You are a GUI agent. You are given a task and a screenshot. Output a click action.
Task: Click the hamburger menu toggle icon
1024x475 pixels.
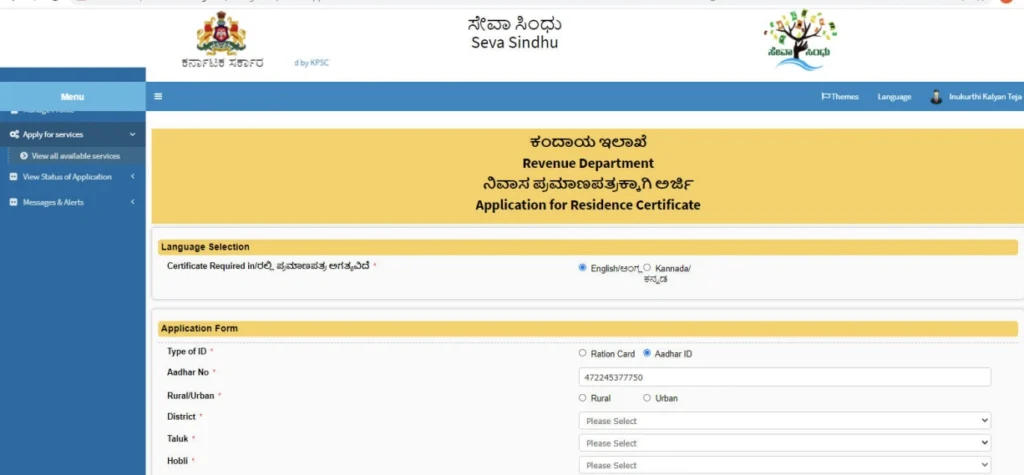coord(158,97)
